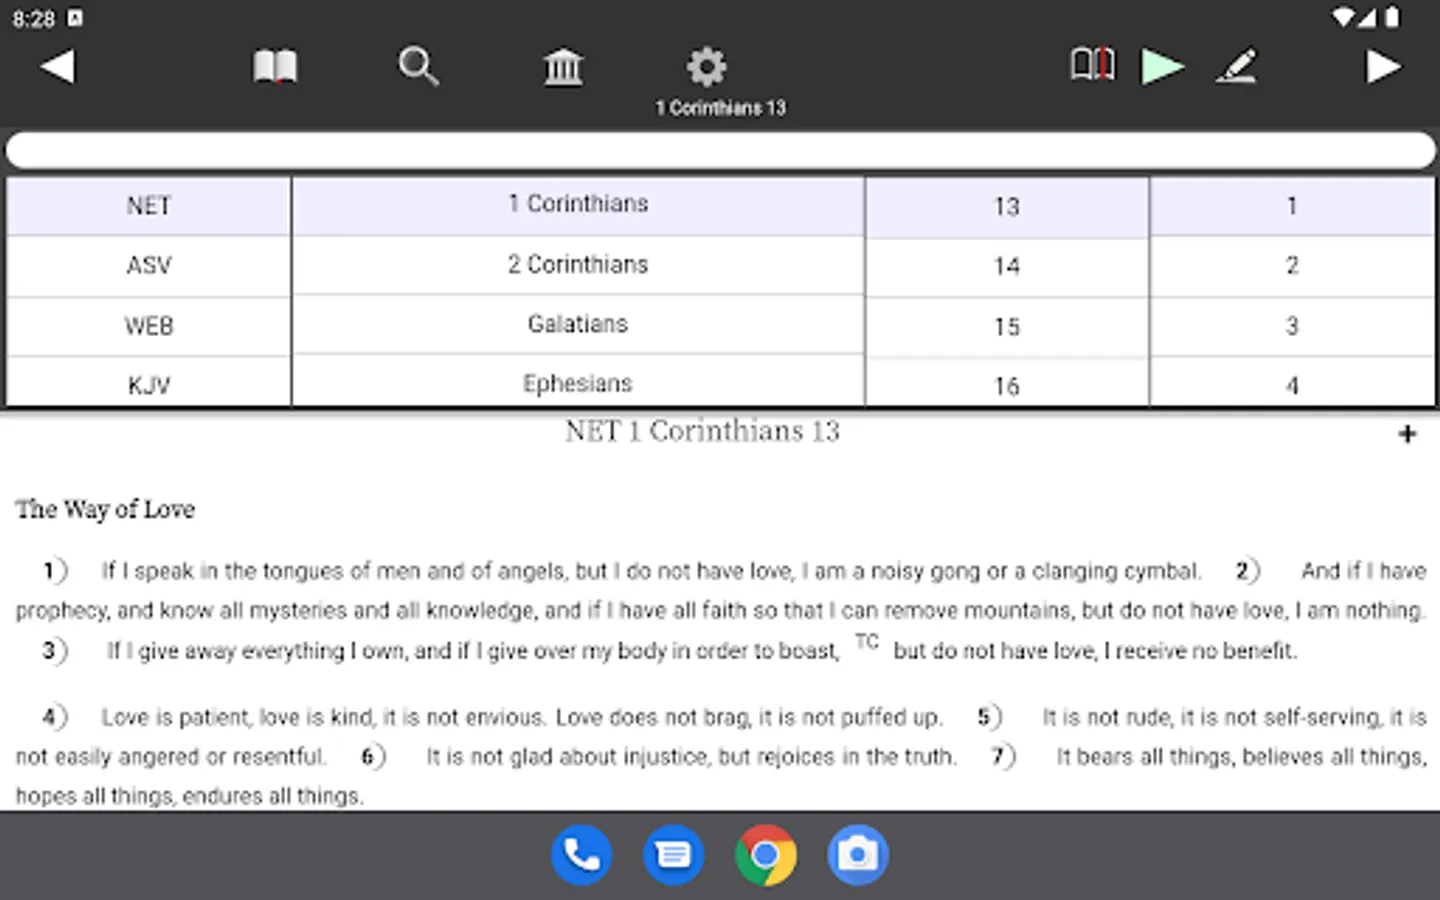Viewport: 1440px width, 900px height.
Task: Tap verse number 6) in the passage
Action: click(x=373, y=757)
